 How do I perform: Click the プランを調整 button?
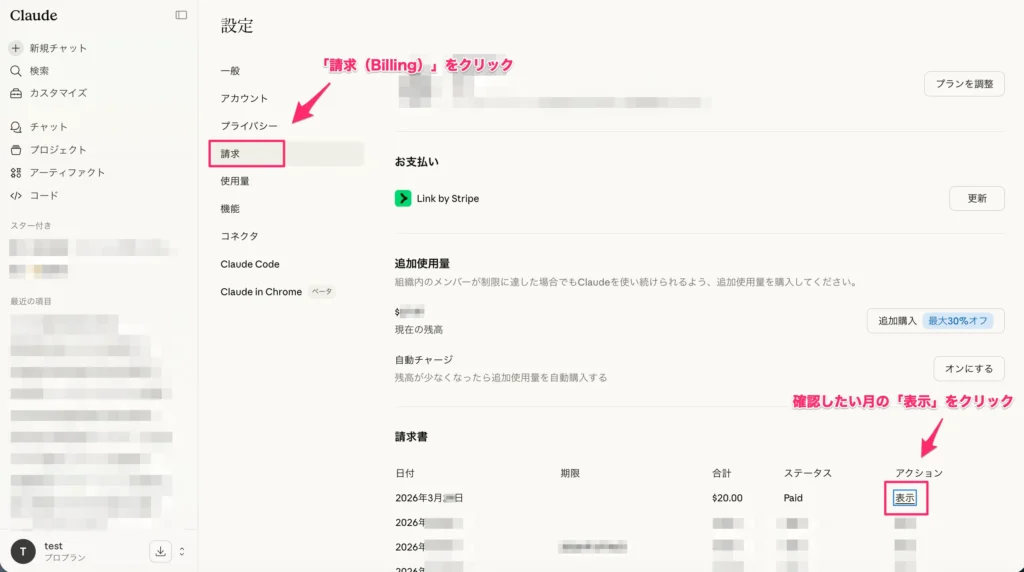coord(964,84)
